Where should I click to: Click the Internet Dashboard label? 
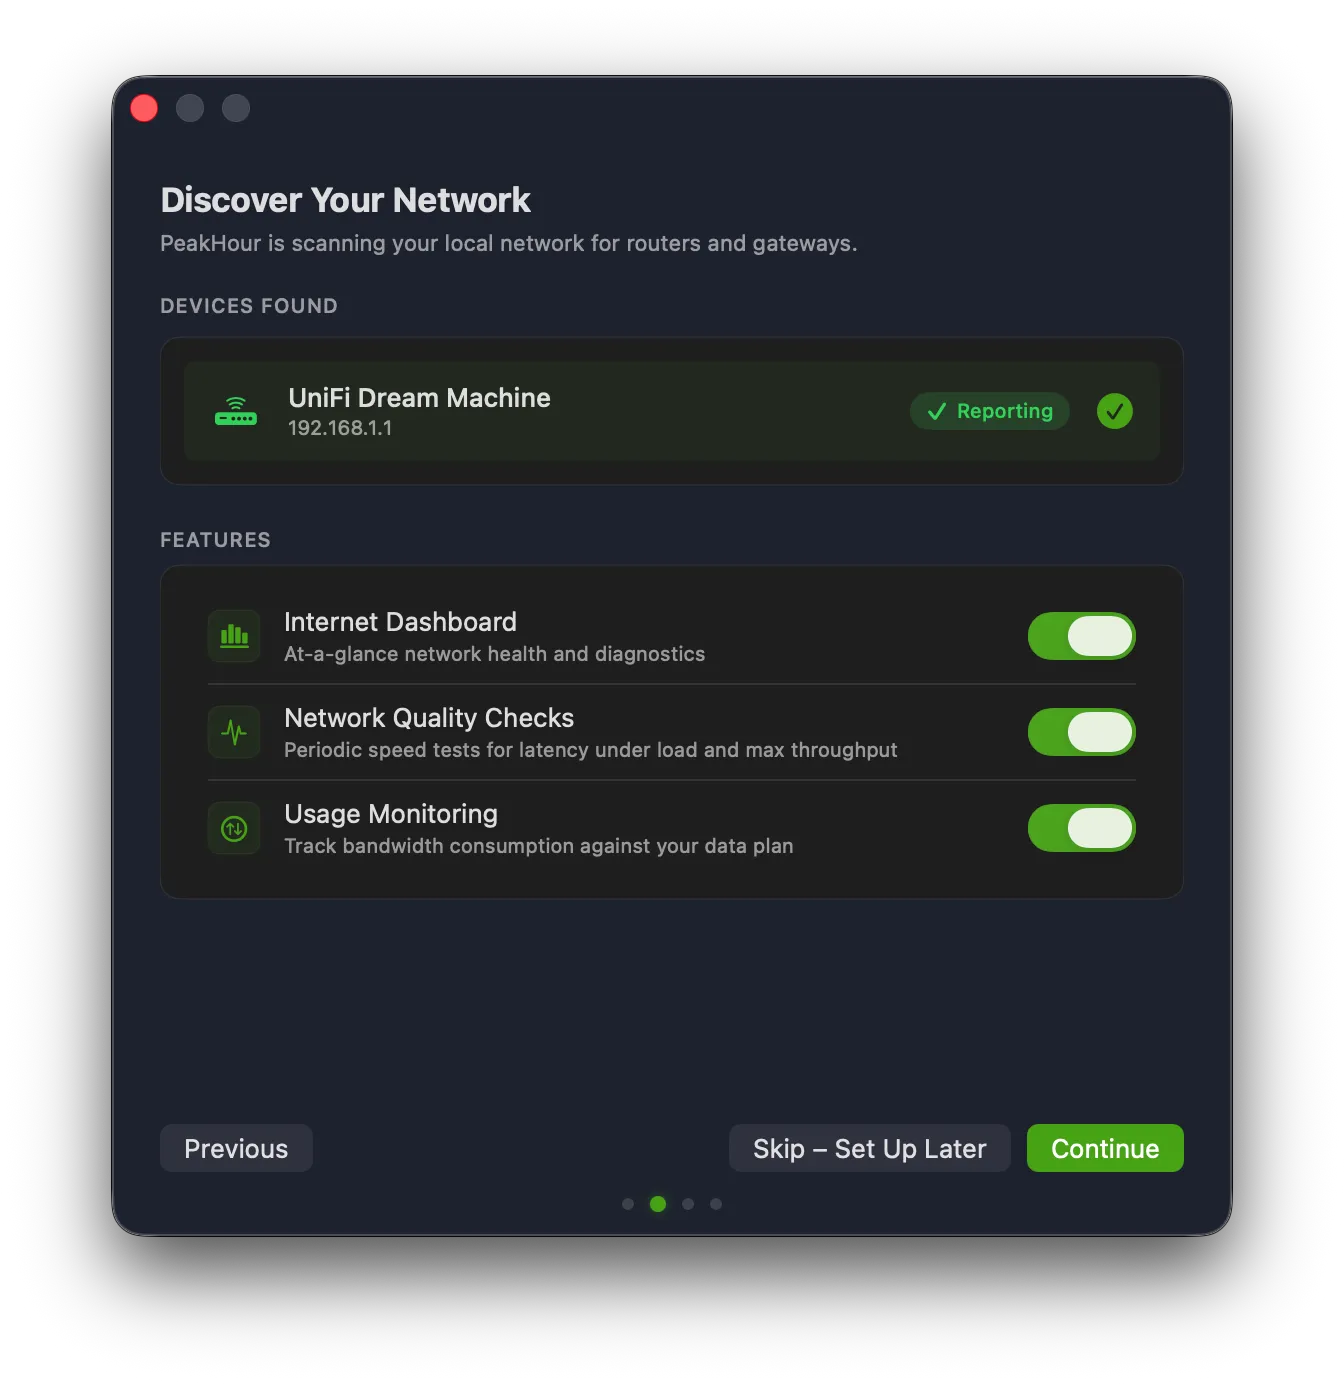400,622
